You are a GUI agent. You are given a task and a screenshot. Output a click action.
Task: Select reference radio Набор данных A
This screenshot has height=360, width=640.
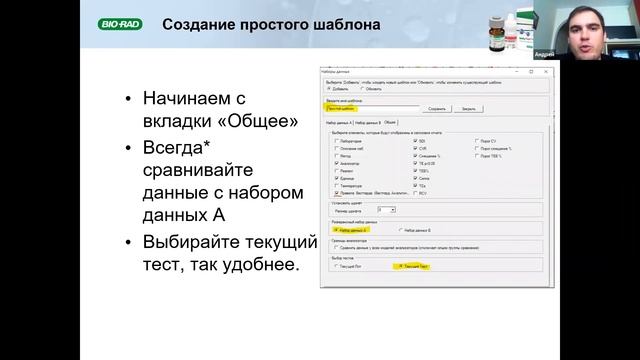coord(336,230)
